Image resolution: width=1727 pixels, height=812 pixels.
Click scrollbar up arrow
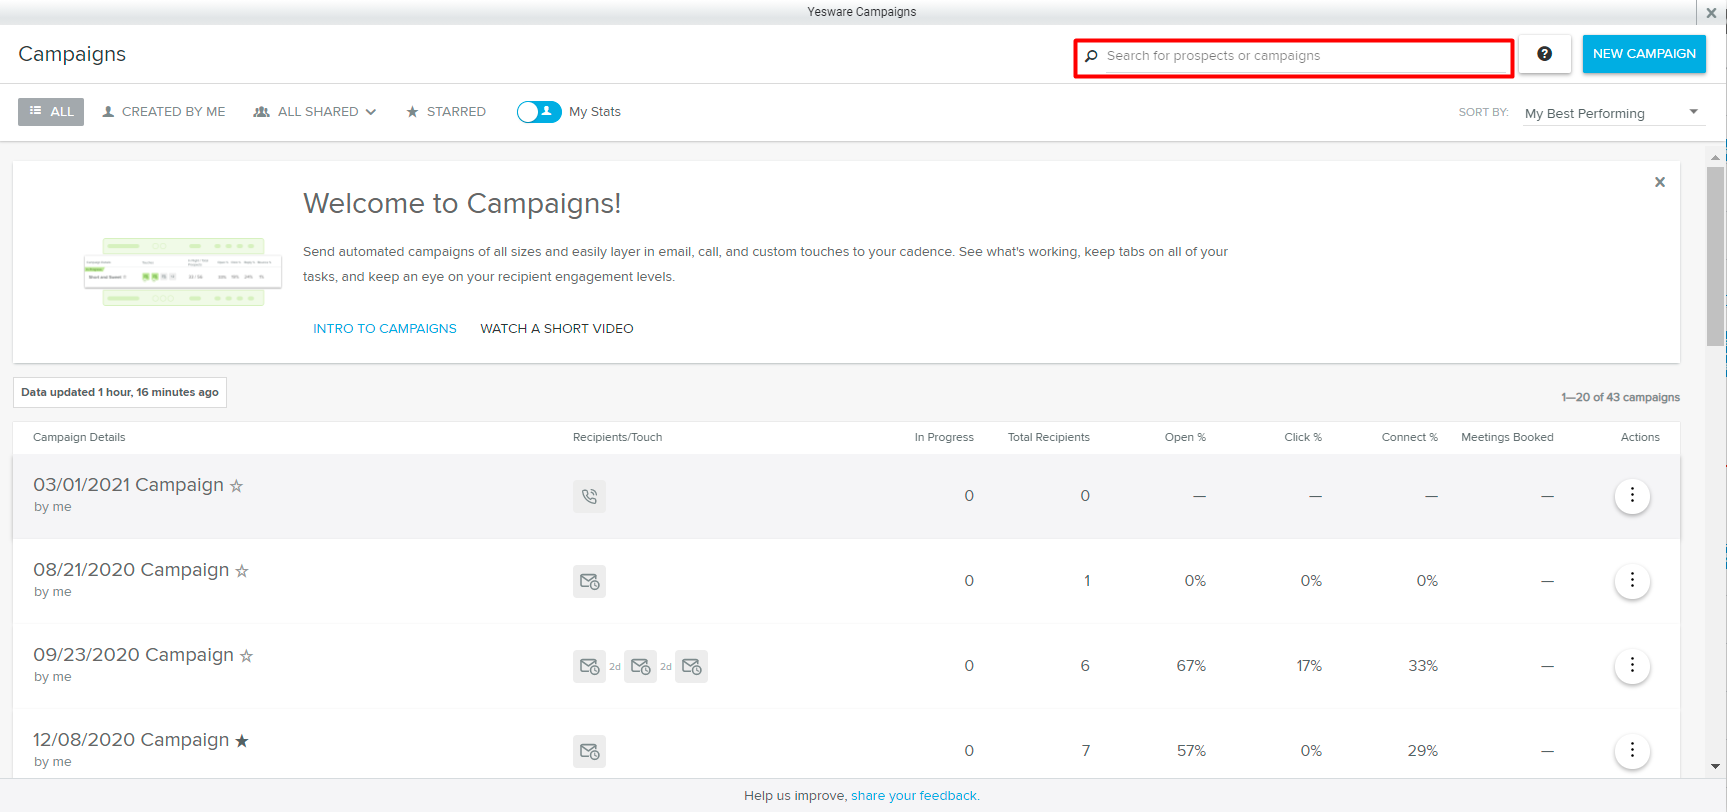coord(1716,157)
